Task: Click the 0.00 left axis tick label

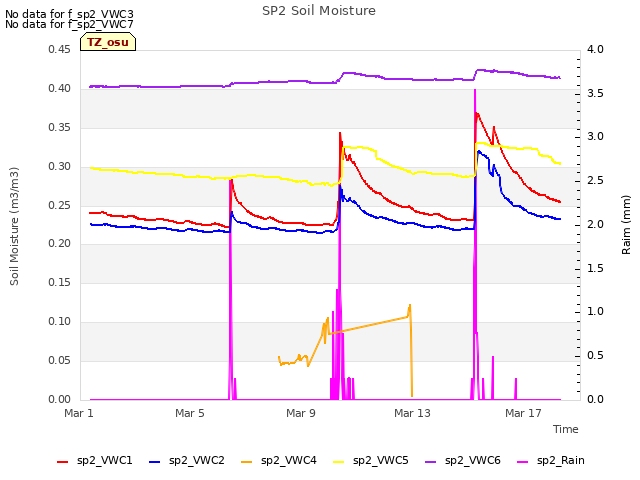Action: [x=60, y=399]
